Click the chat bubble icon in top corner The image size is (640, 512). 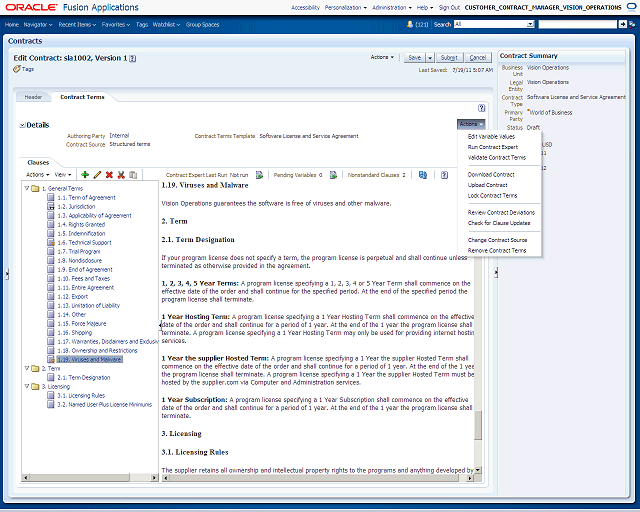pos(631,7)
